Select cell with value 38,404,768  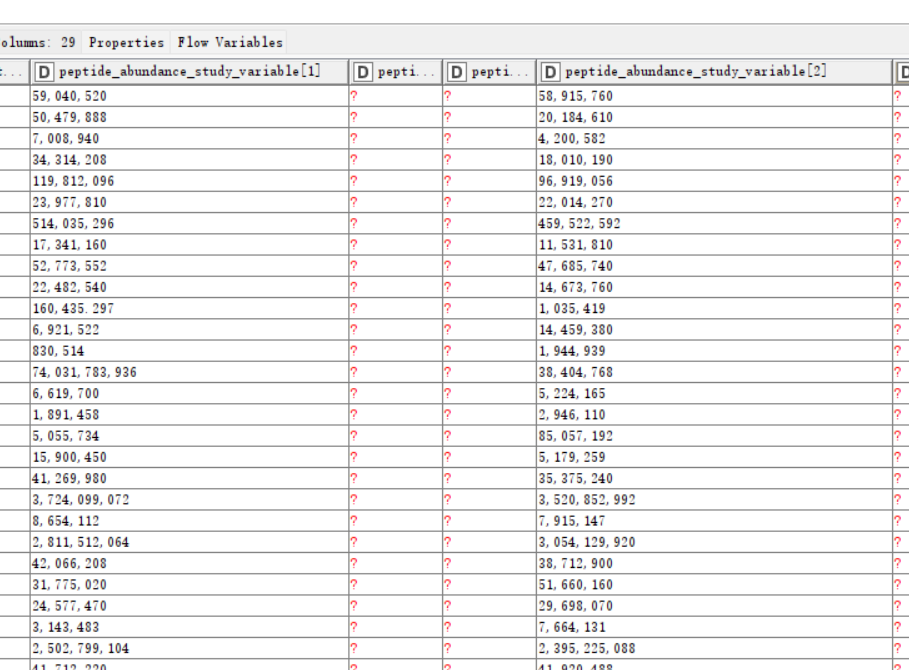pos(714,372)
